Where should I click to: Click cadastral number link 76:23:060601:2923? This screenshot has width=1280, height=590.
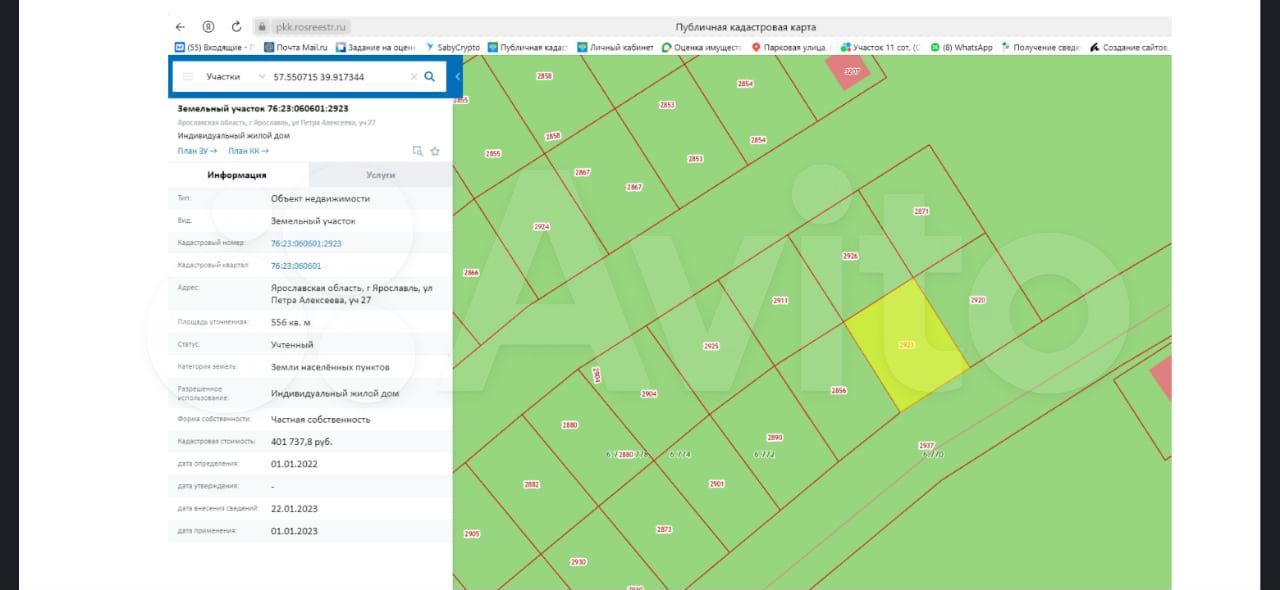point(306,243)
